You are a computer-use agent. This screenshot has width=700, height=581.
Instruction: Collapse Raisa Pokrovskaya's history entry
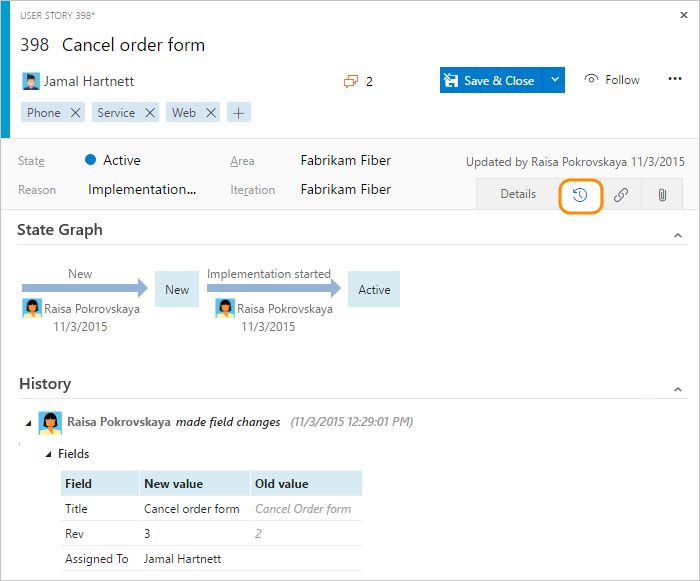click(x=28, y=423)
